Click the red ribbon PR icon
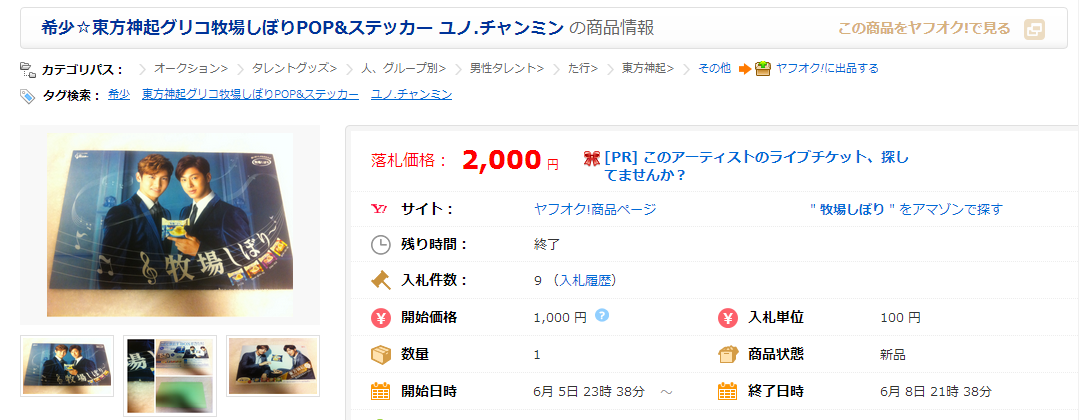Screen dimensions: 1079x420 coord(591,158)
